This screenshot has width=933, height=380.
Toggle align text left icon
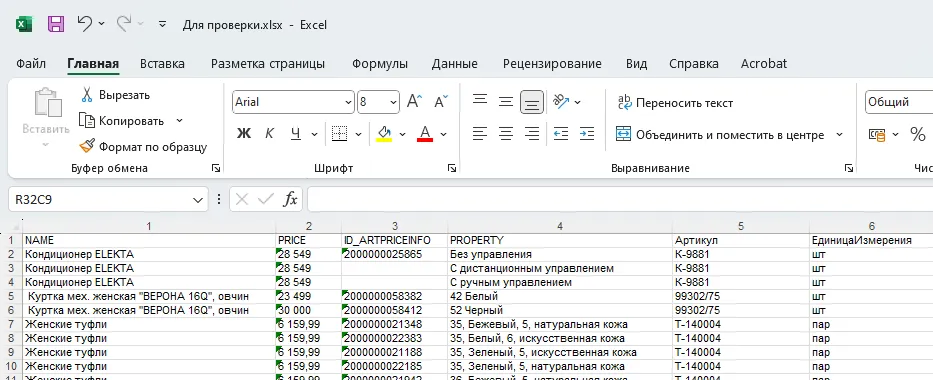[x=480, y=134]
